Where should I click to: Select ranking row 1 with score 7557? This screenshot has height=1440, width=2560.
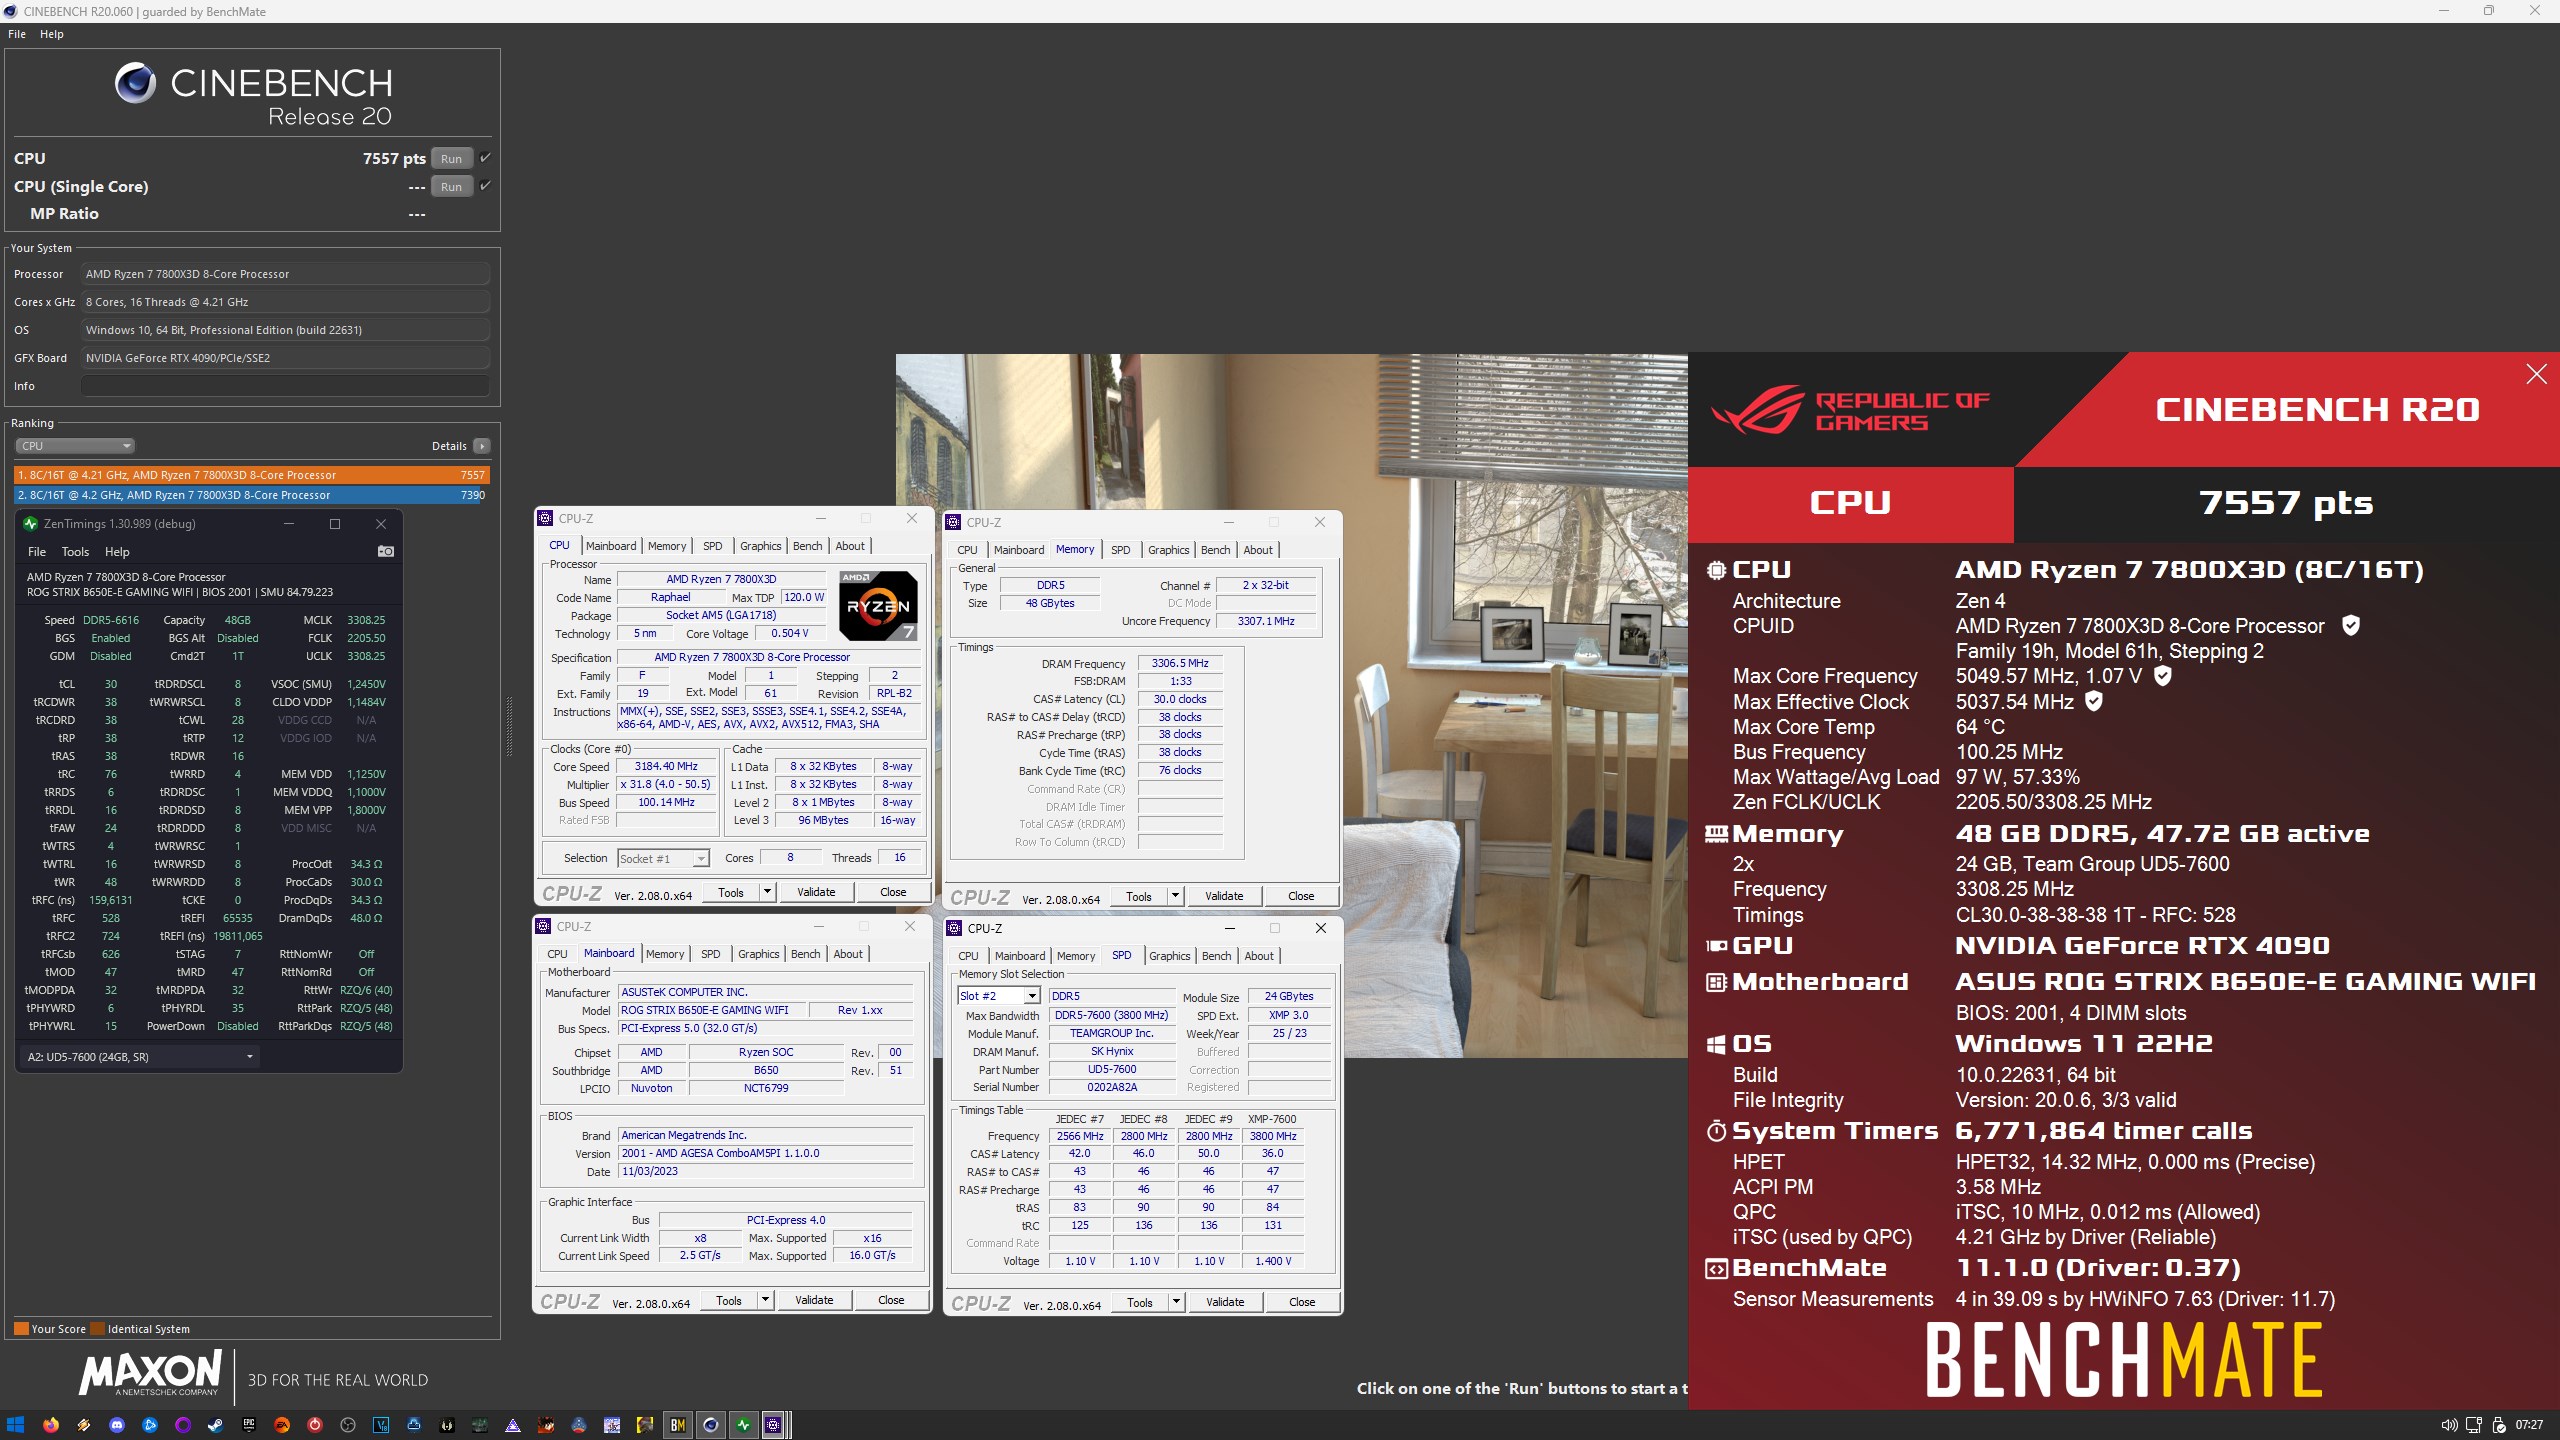251,475
